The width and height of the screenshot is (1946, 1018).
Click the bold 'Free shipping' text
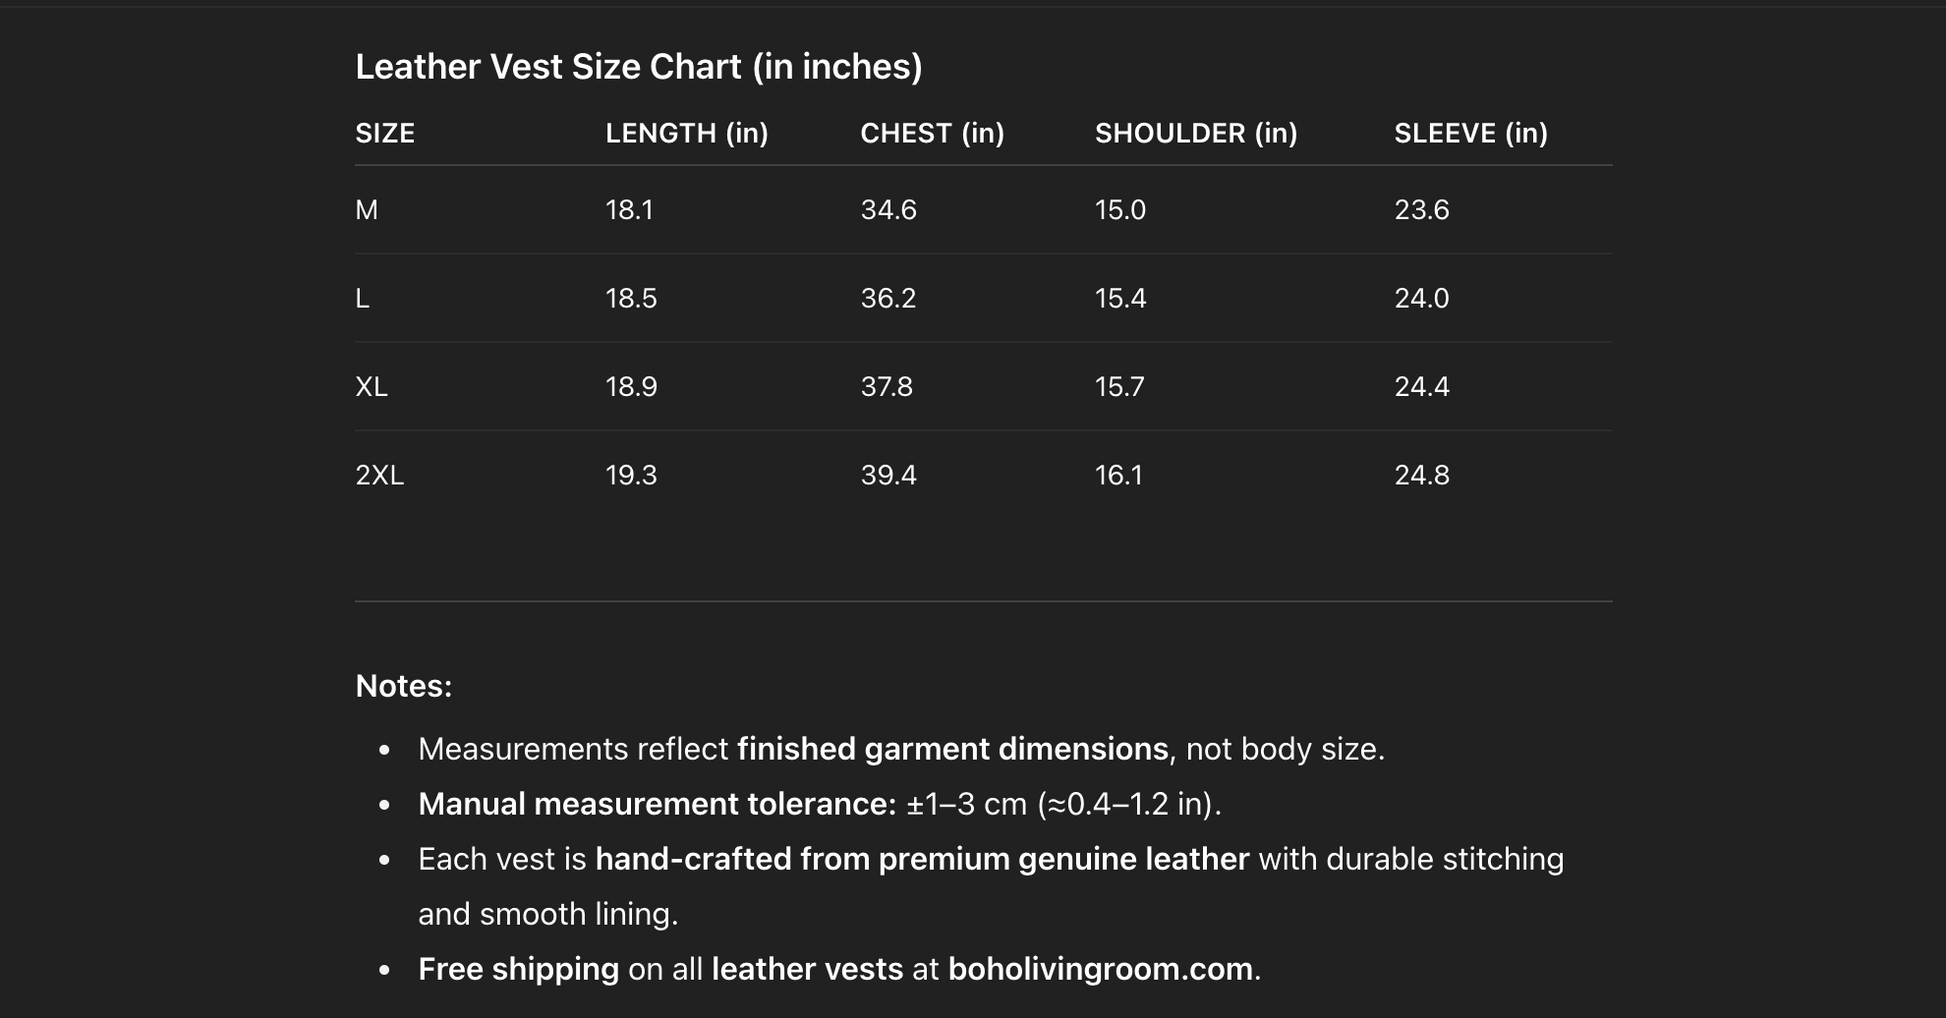tap(518, 969)
